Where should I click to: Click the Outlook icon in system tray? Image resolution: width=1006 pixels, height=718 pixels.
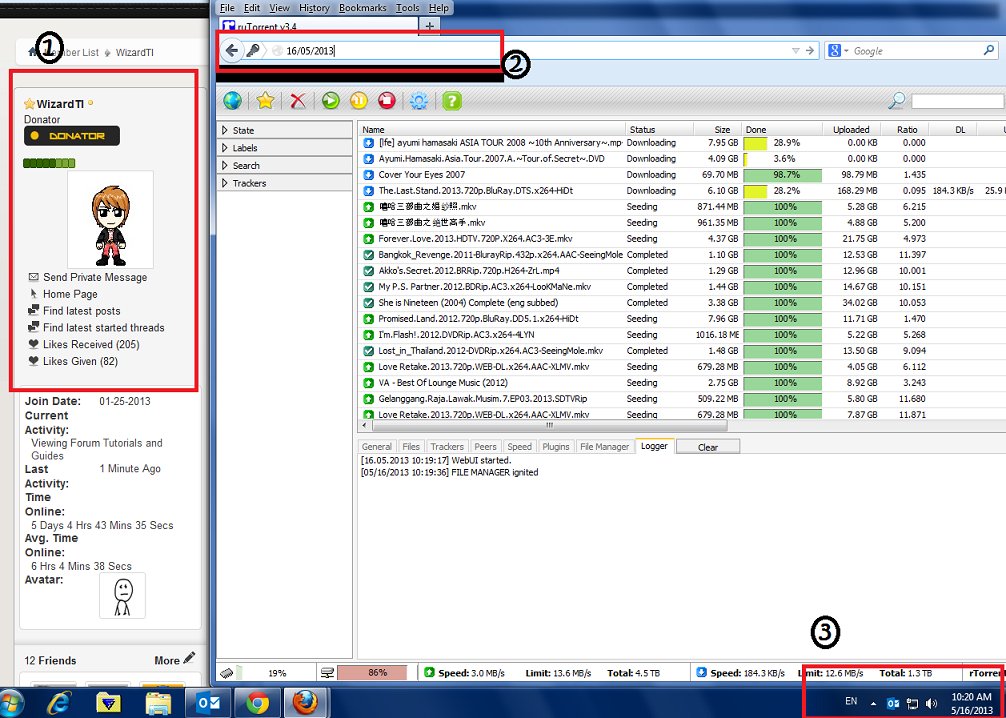(892, 704)
